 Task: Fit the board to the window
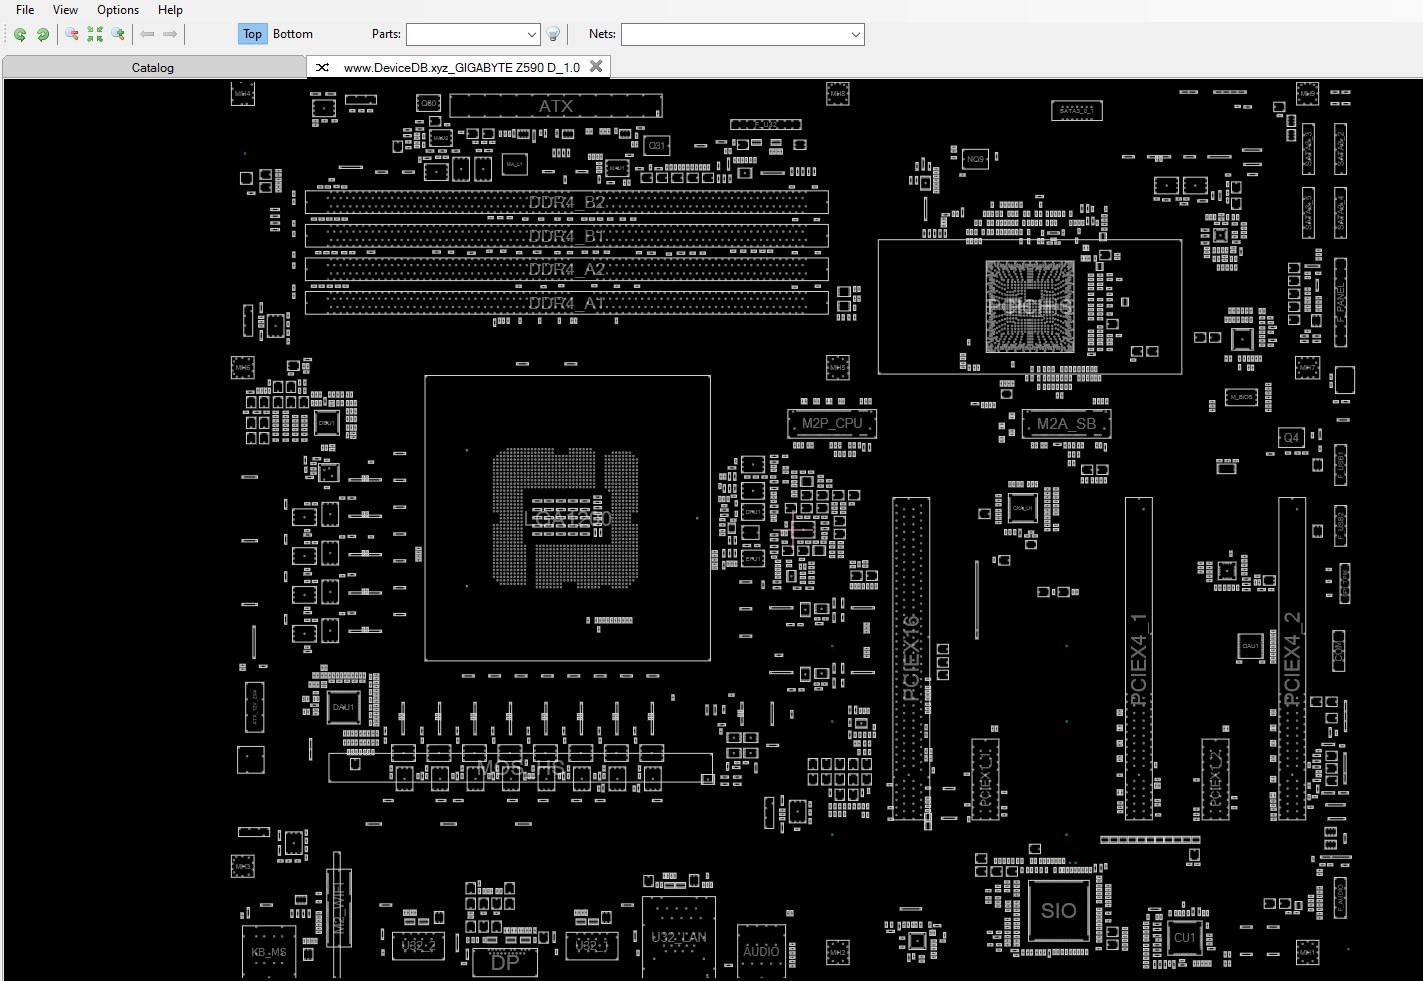click(95, 34)
